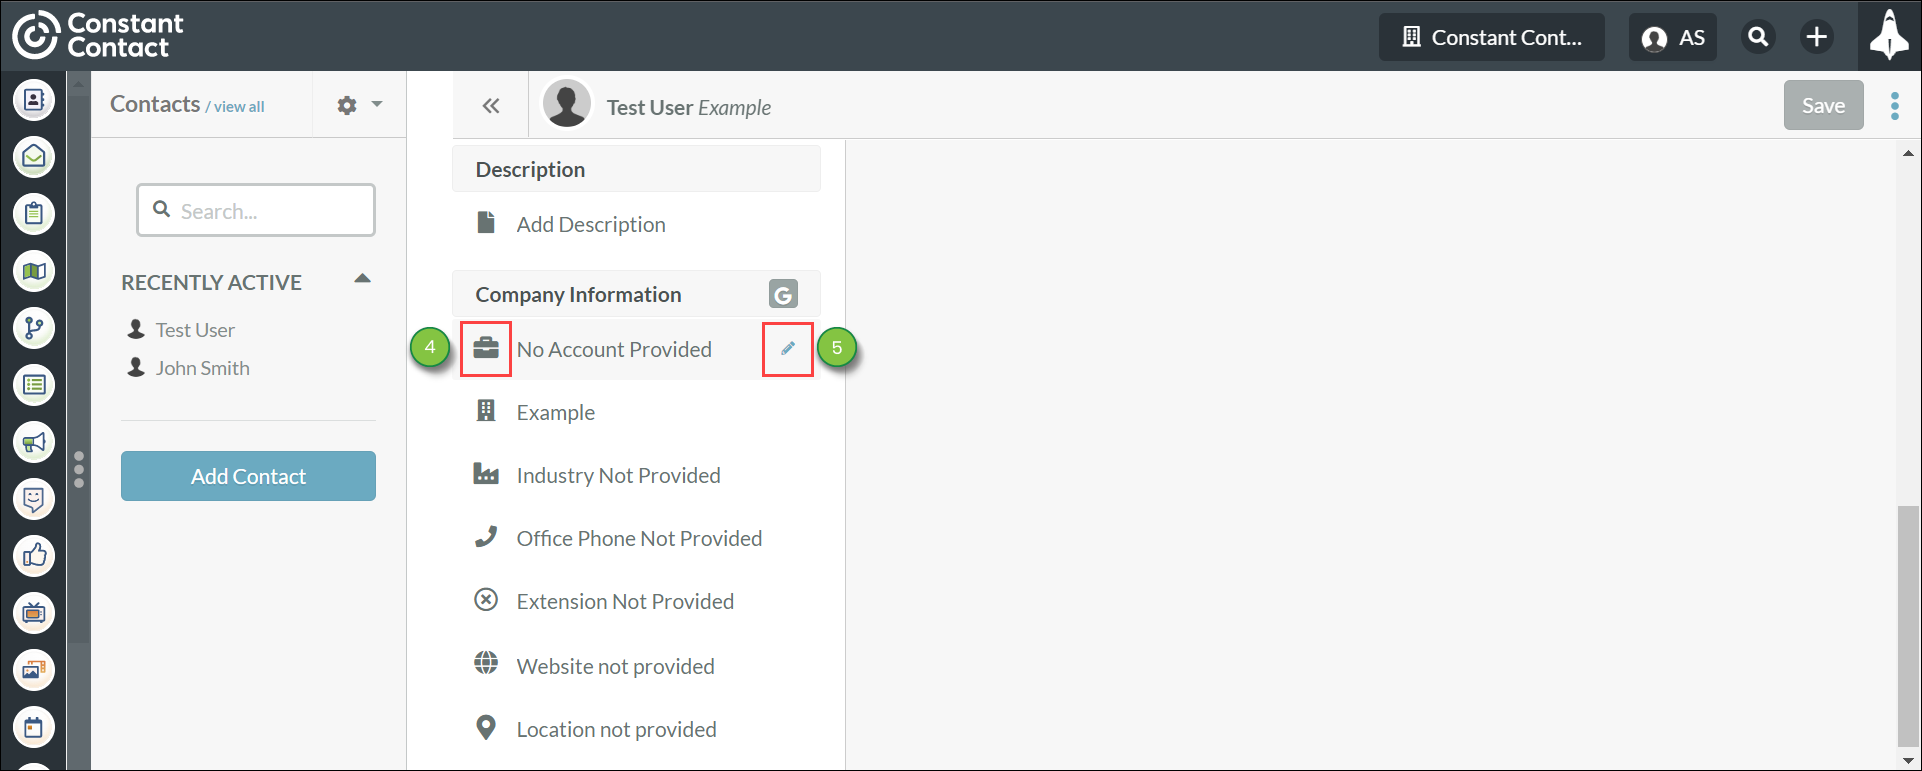
Task: Click the Save button
Action: pyautogui.click(x=1823, y=105)
